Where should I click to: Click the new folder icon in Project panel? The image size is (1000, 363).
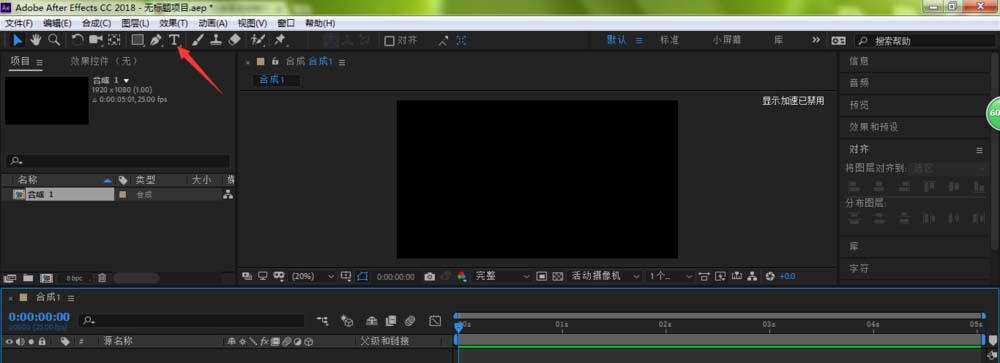28,278
